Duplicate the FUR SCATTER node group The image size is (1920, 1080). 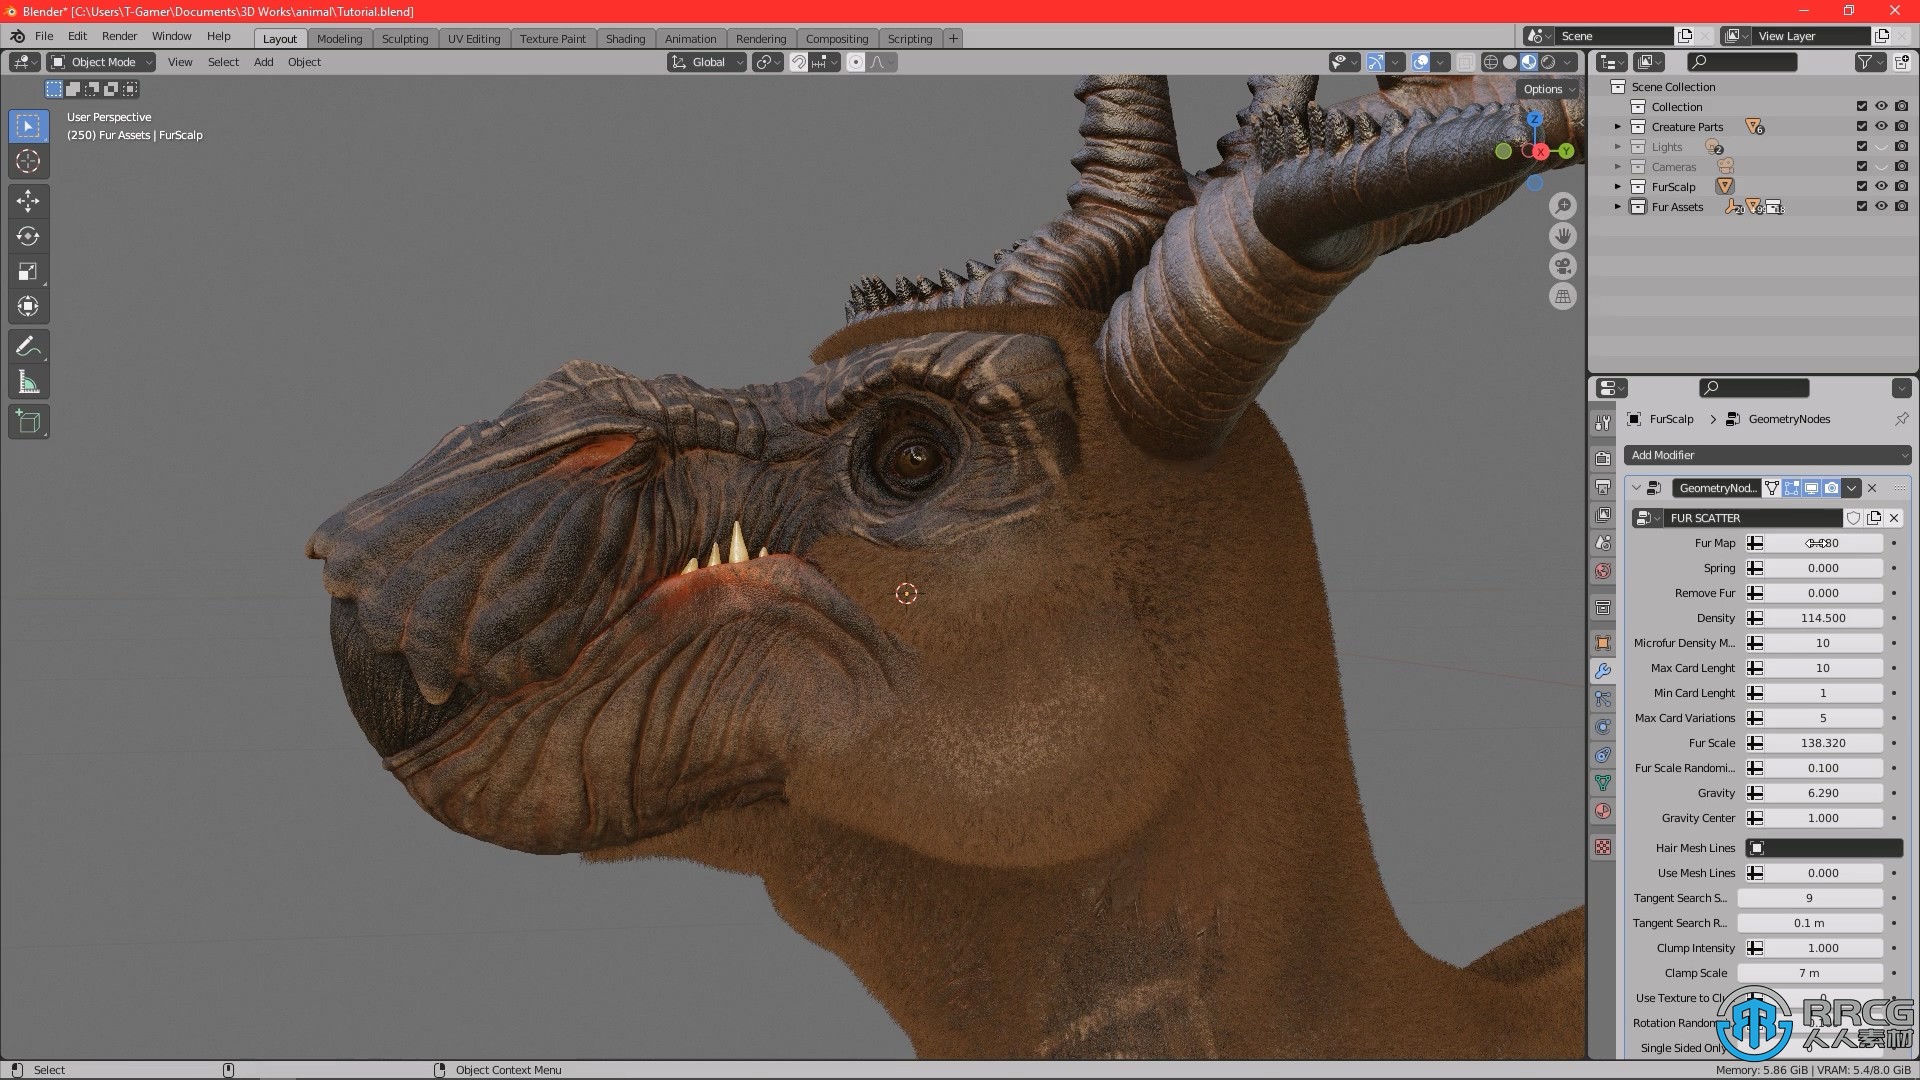(1874, 518)
